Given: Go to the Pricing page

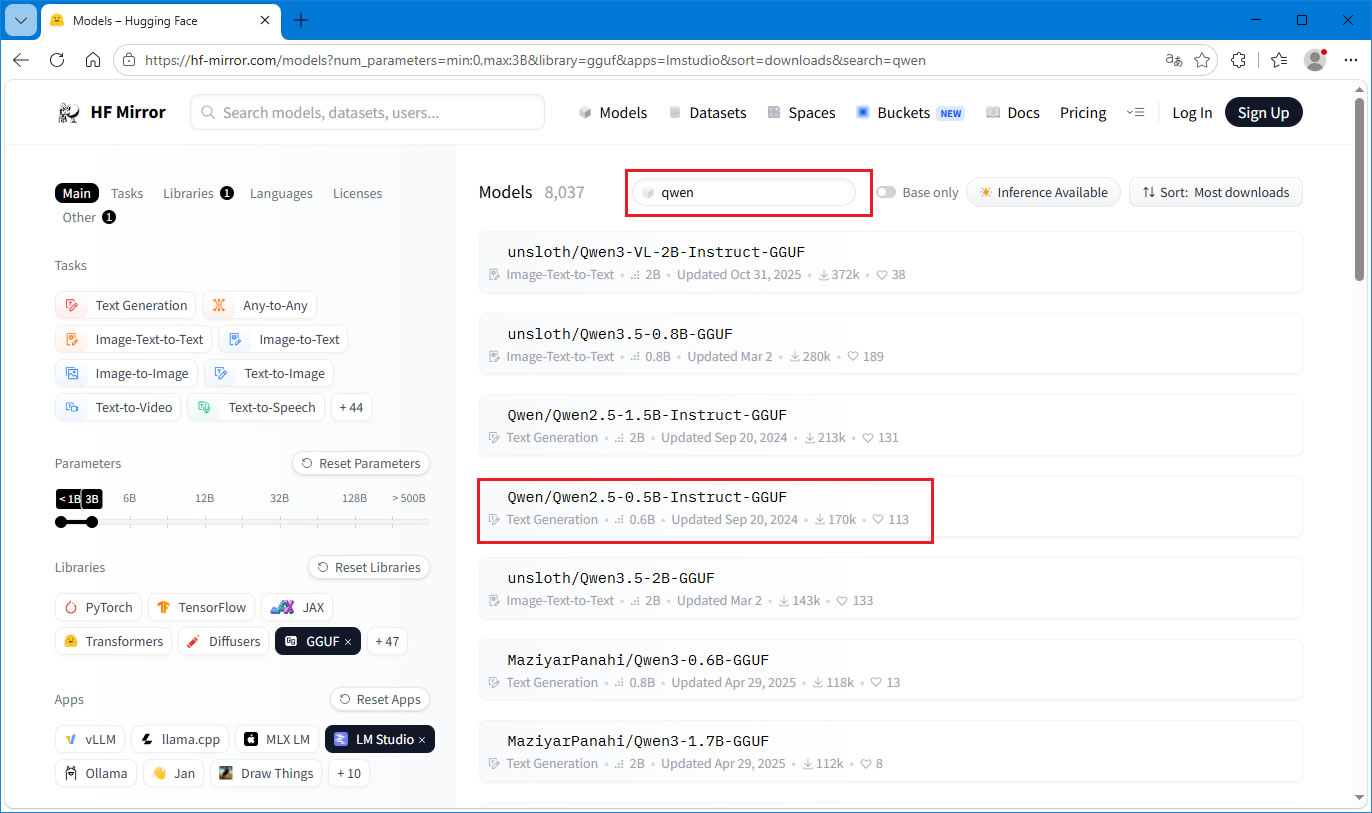Looking at the screenshot, I should (x=1083, y=113).
